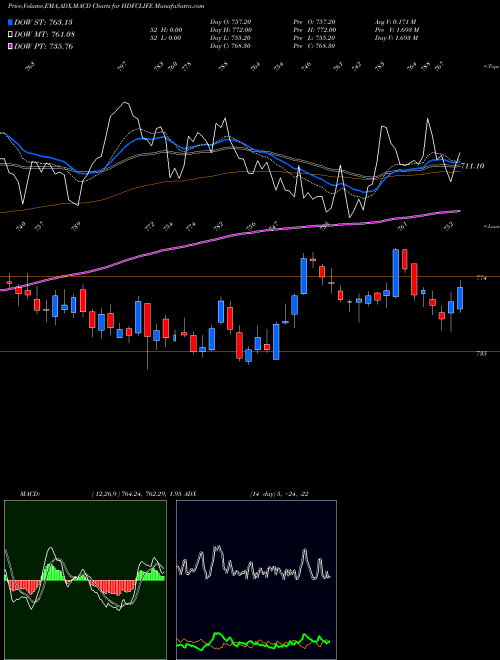Select the 'DOW ST: 763.13' label

[x=44, y=22]
